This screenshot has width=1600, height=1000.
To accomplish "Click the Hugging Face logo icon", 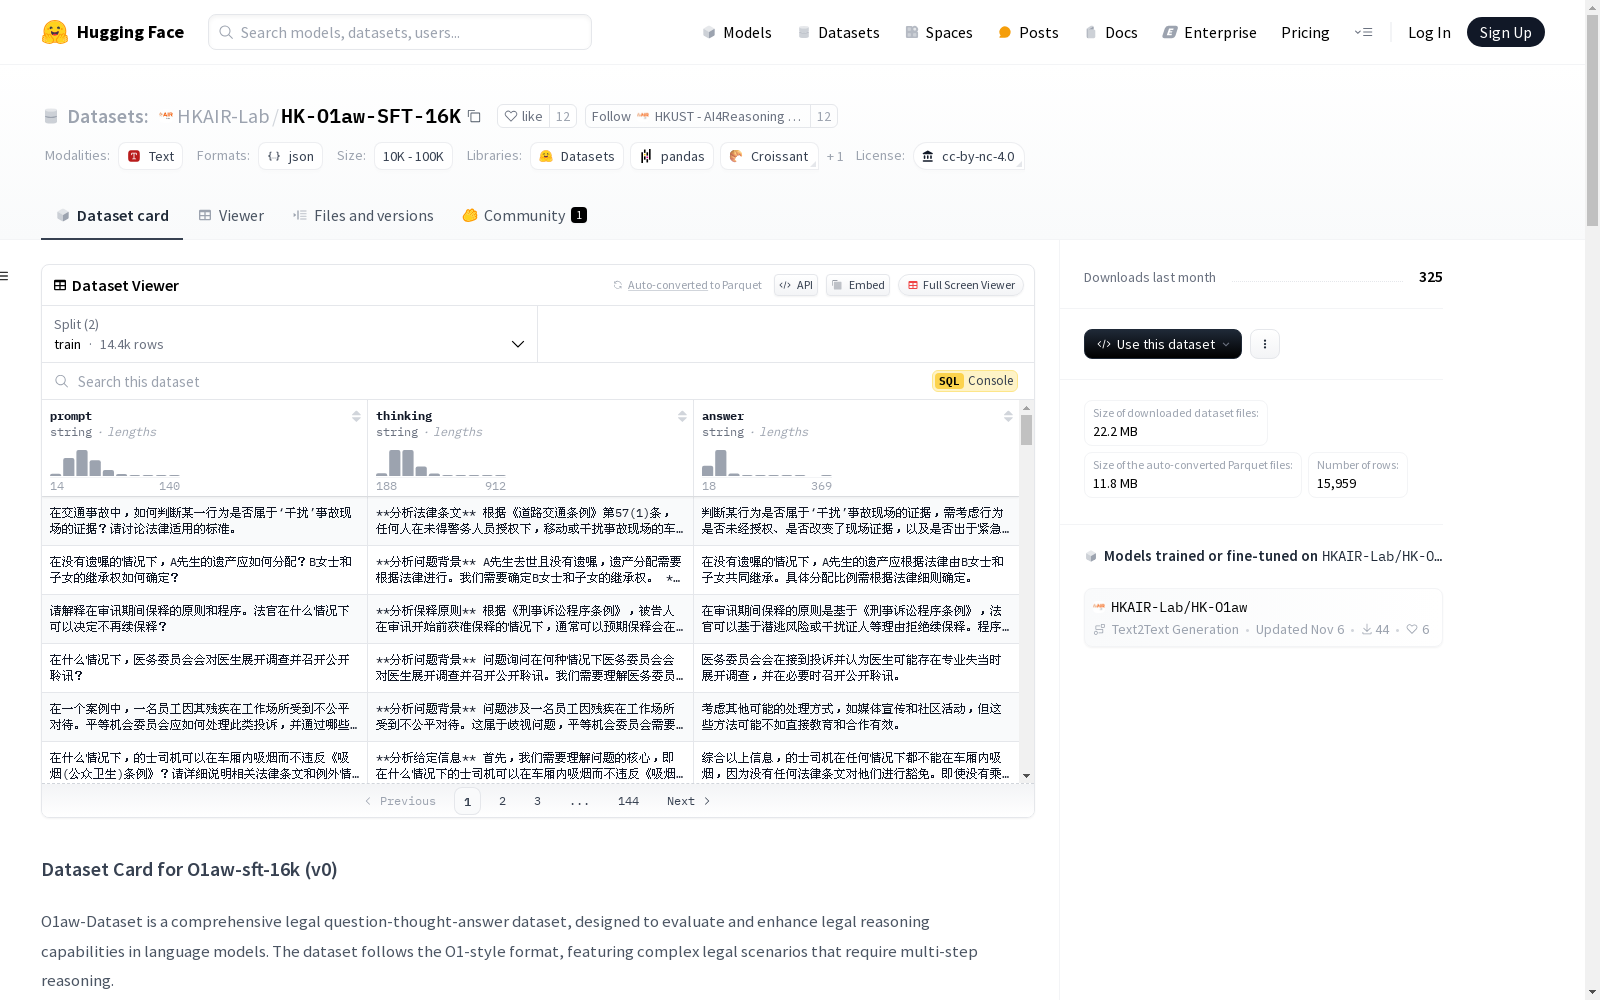I will (x=55, y=32).
